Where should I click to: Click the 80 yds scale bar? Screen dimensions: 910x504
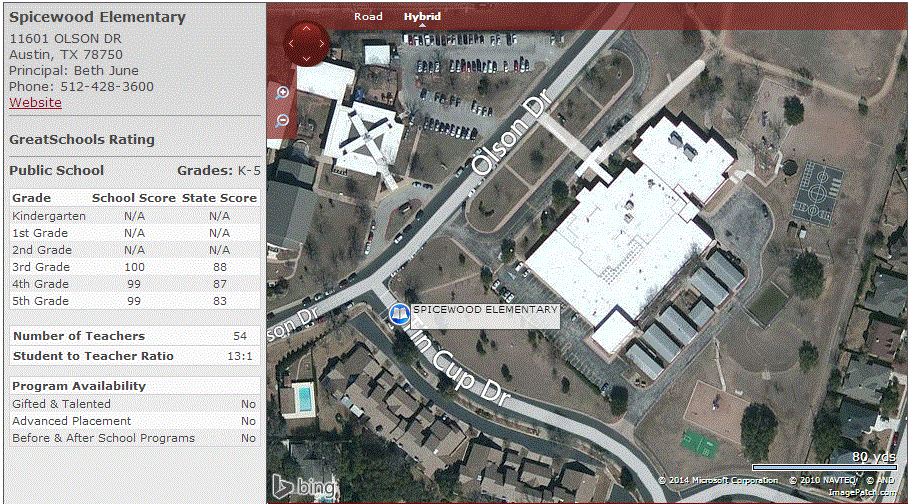click(824, 467)
